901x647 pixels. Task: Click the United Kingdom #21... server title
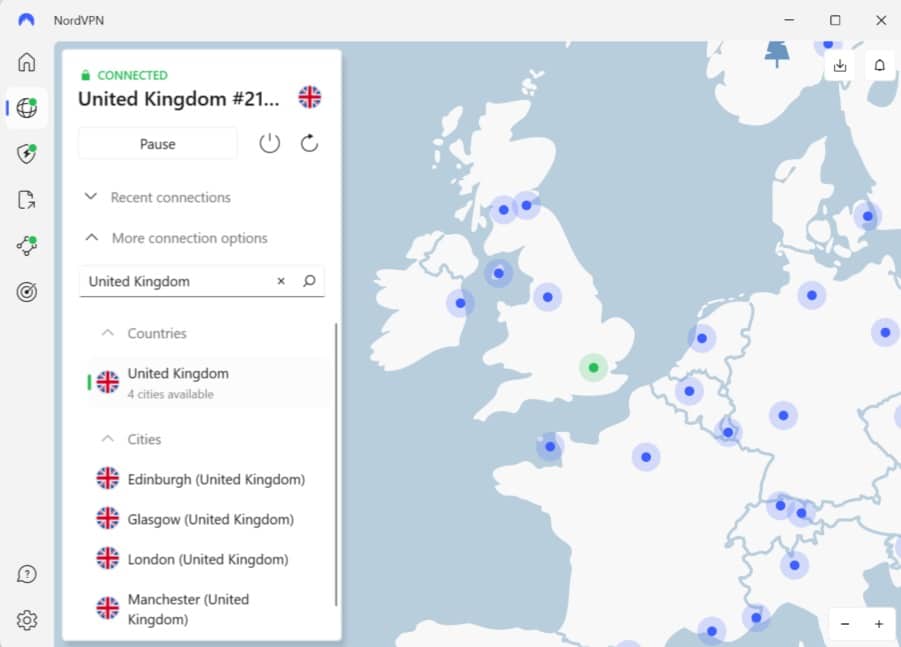[179, 99]
